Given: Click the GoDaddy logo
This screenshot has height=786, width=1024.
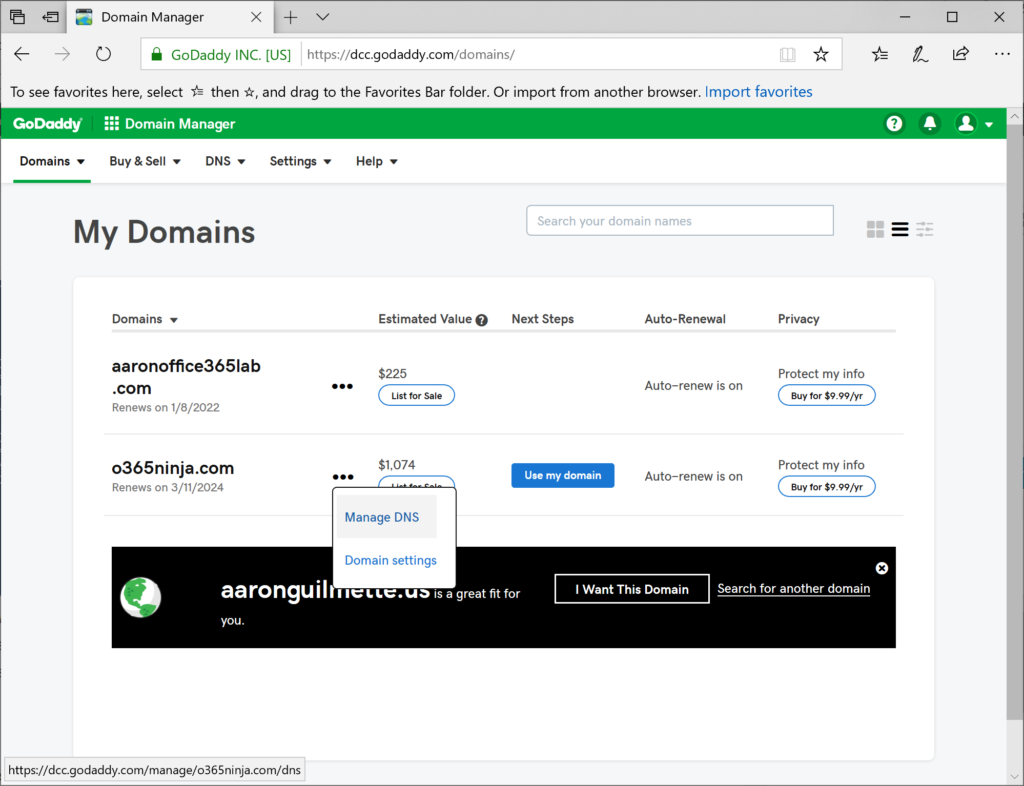Looking at the screenshot, I should point(46,123).
